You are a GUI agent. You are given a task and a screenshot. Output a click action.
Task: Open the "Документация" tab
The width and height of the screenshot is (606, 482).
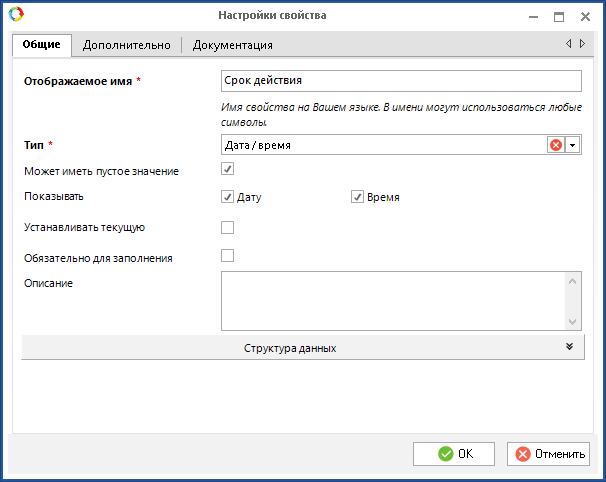(x=232, y=45)
